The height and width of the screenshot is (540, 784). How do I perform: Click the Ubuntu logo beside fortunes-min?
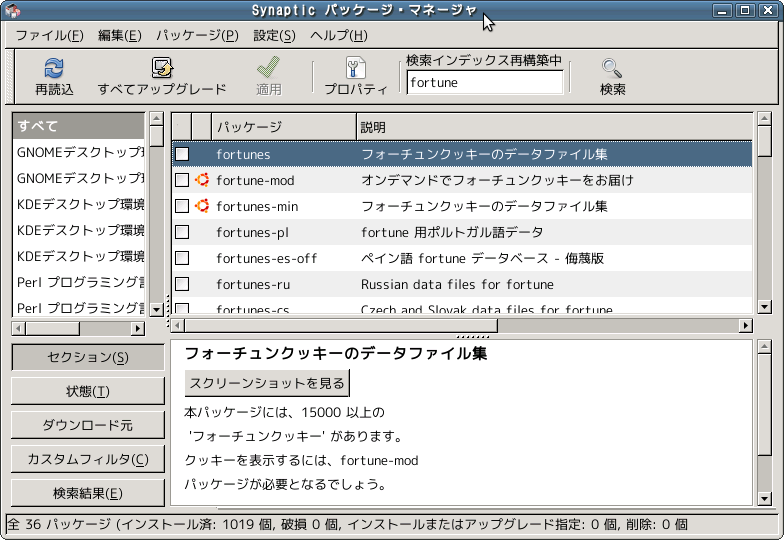[x=202, y=206]
